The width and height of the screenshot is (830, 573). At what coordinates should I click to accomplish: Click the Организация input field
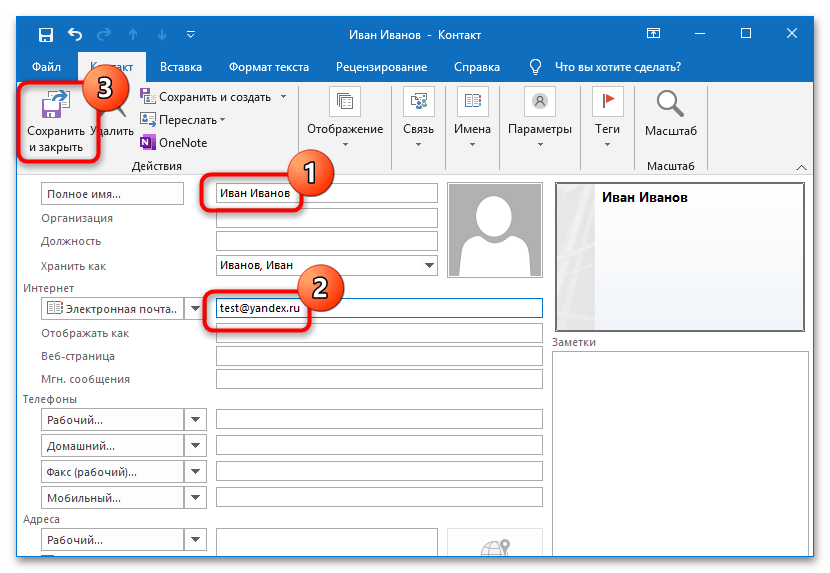point(327,218)
